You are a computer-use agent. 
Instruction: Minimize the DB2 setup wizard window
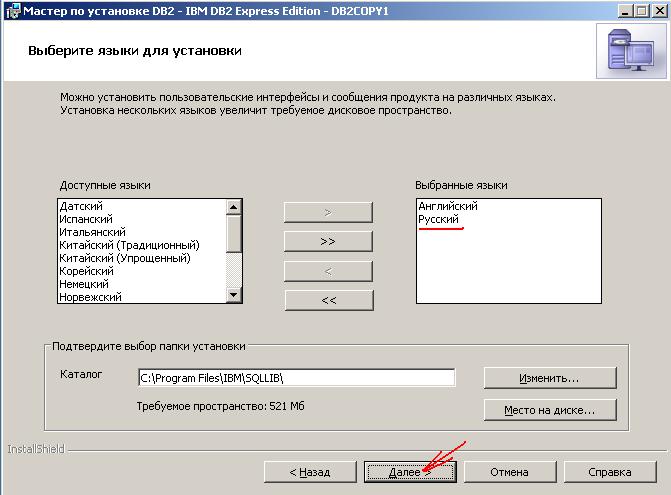click(625, 10)
